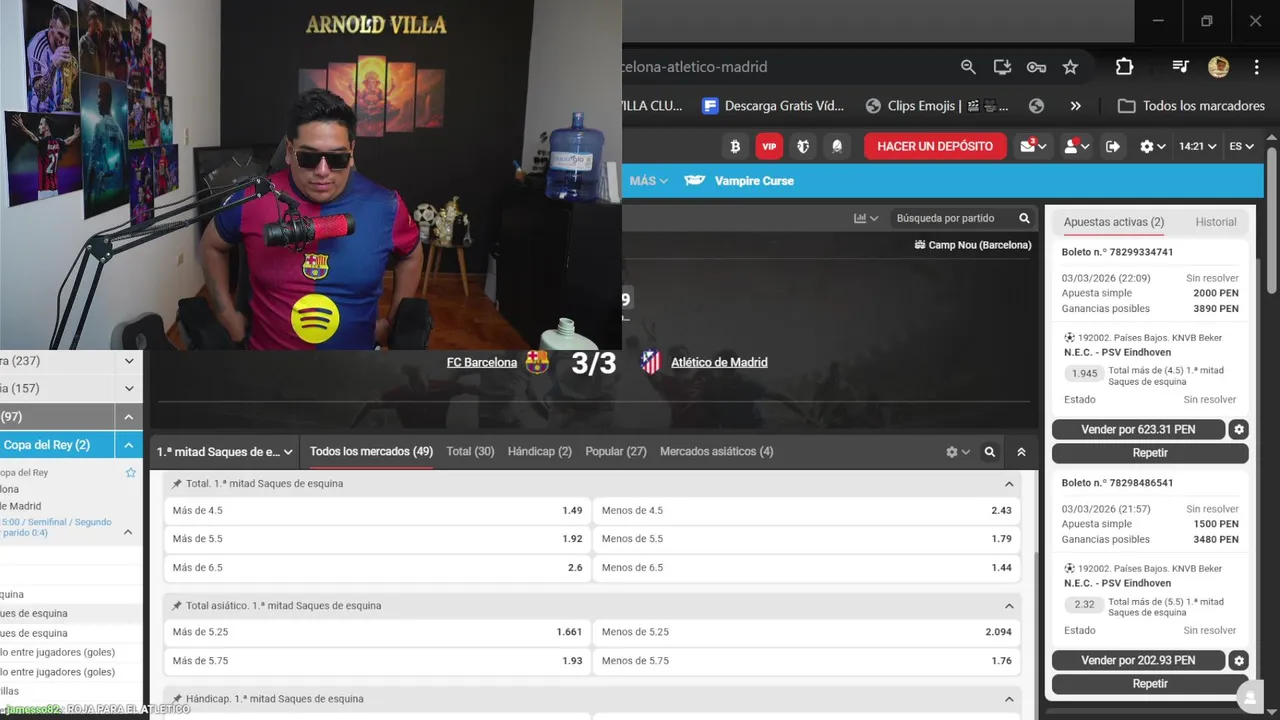Switch to Hándicap (2) tab
This screenshot has height=720, width=1280.
click(540, 452)
